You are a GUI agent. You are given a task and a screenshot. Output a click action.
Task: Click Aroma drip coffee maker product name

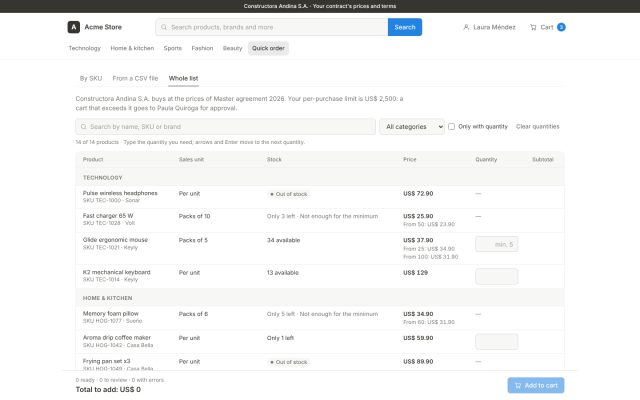[117, 338]
